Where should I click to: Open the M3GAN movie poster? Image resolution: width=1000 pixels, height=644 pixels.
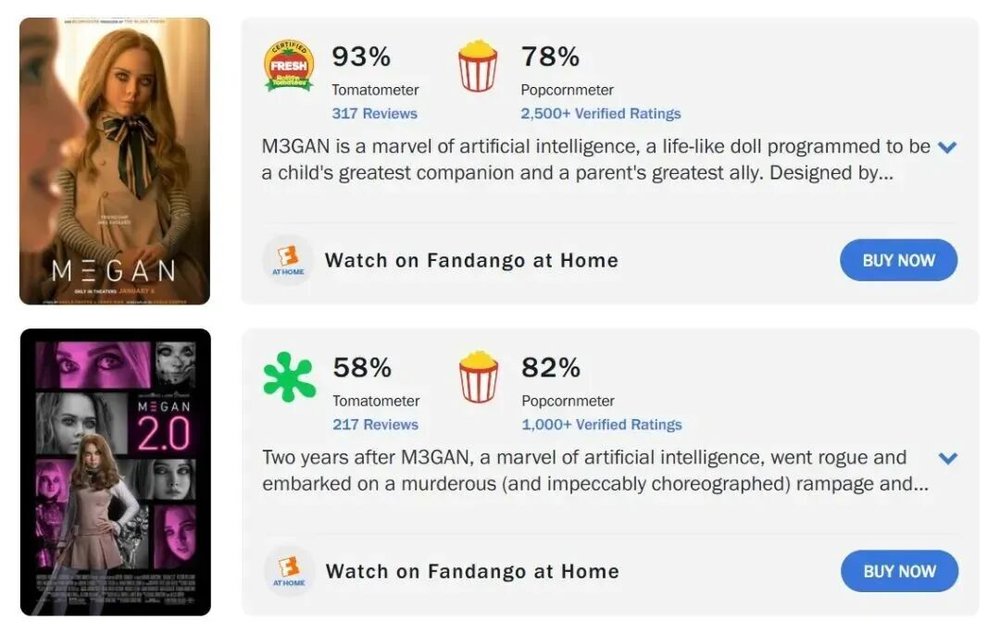click(115, 161)
